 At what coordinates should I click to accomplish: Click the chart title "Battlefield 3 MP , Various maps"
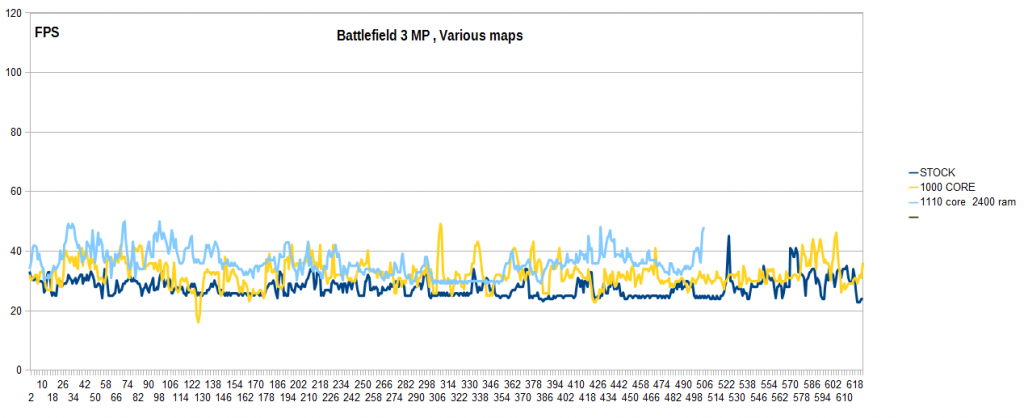430,35
